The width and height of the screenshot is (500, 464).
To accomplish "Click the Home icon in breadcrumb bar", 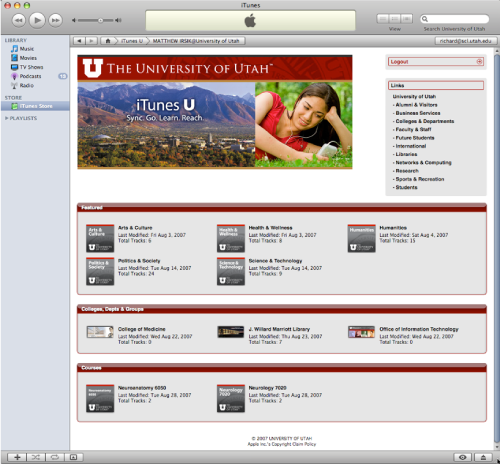I will point(108,41).
